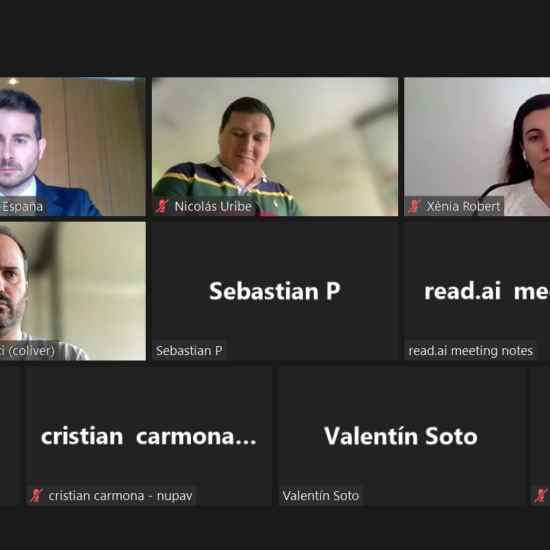Viewport: 550px width, 550px height.
Task: Click the Xènia Robert name label
Action: pyautogui.click(x=463, y=206)
